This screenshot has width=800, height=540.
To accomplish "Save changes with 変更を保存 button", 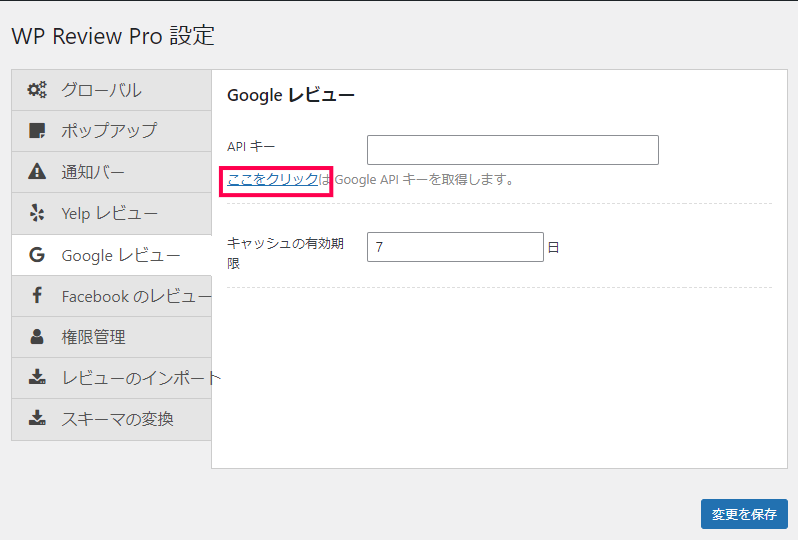I will 744,513.
